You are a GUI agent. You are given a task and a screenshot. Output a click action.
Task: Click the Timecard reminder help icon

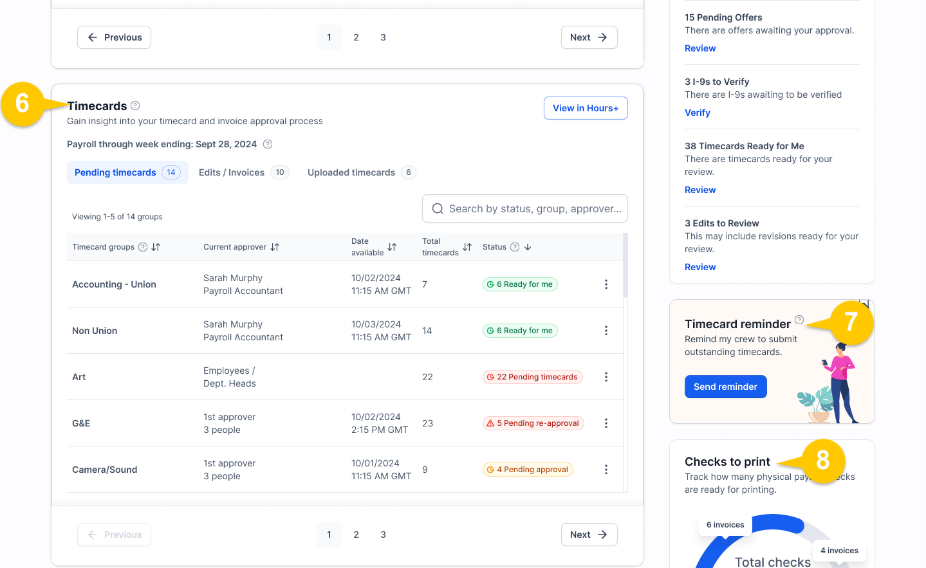point(799,319)
